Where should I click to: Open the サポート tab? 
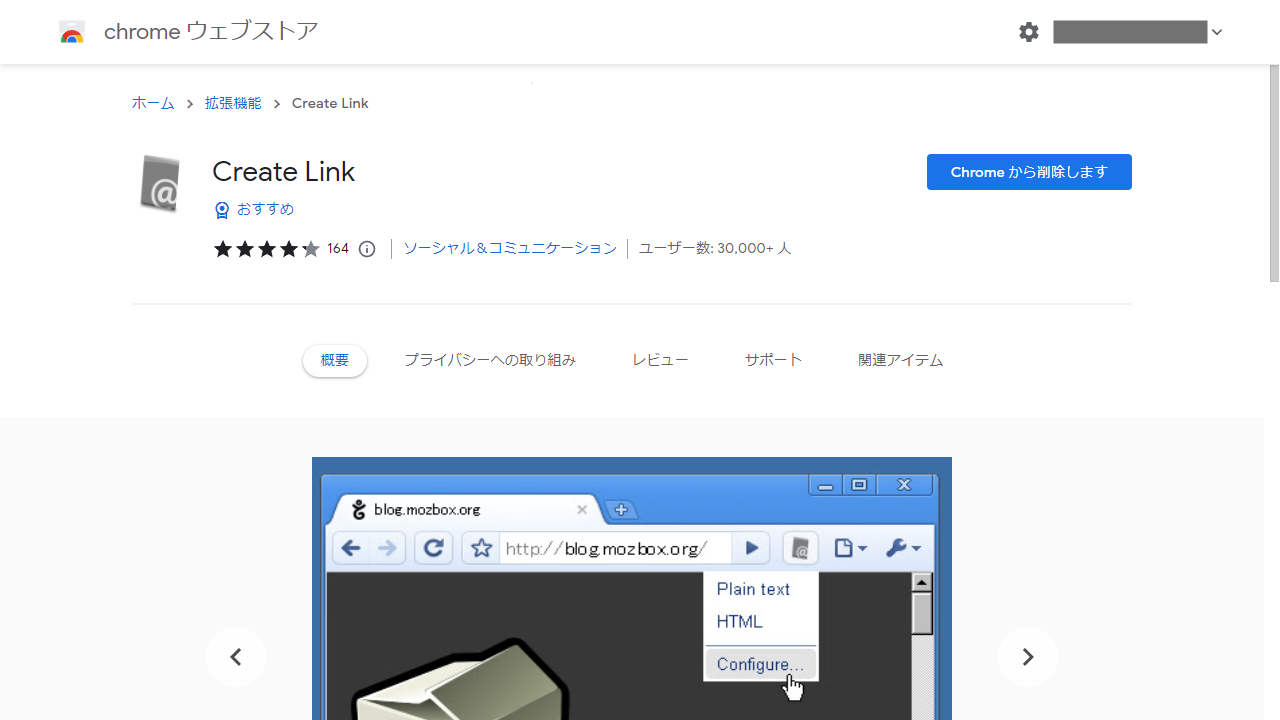click(773, 360)
